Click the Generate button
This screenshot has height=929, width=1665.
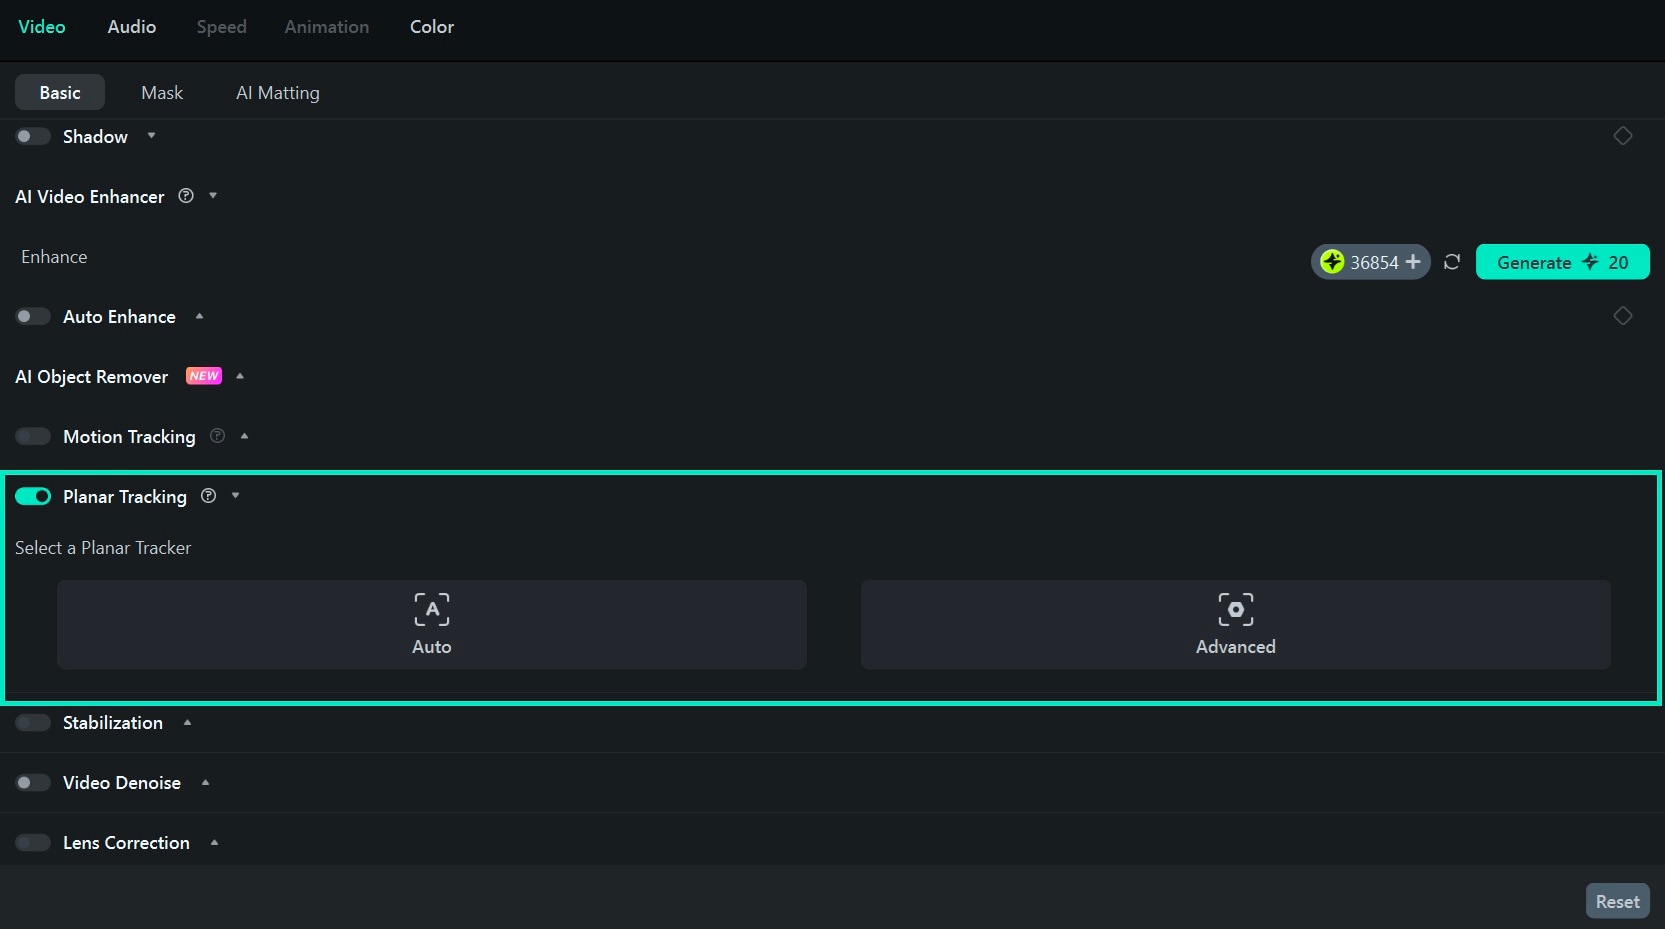point(1562,262)
